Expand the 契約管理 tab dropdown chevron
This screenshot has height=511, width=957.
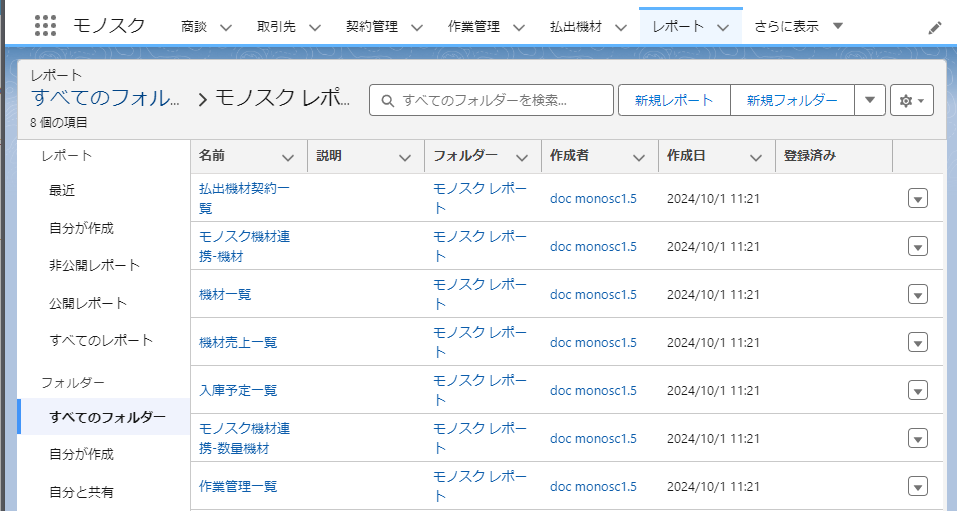[x=416, y=27]
